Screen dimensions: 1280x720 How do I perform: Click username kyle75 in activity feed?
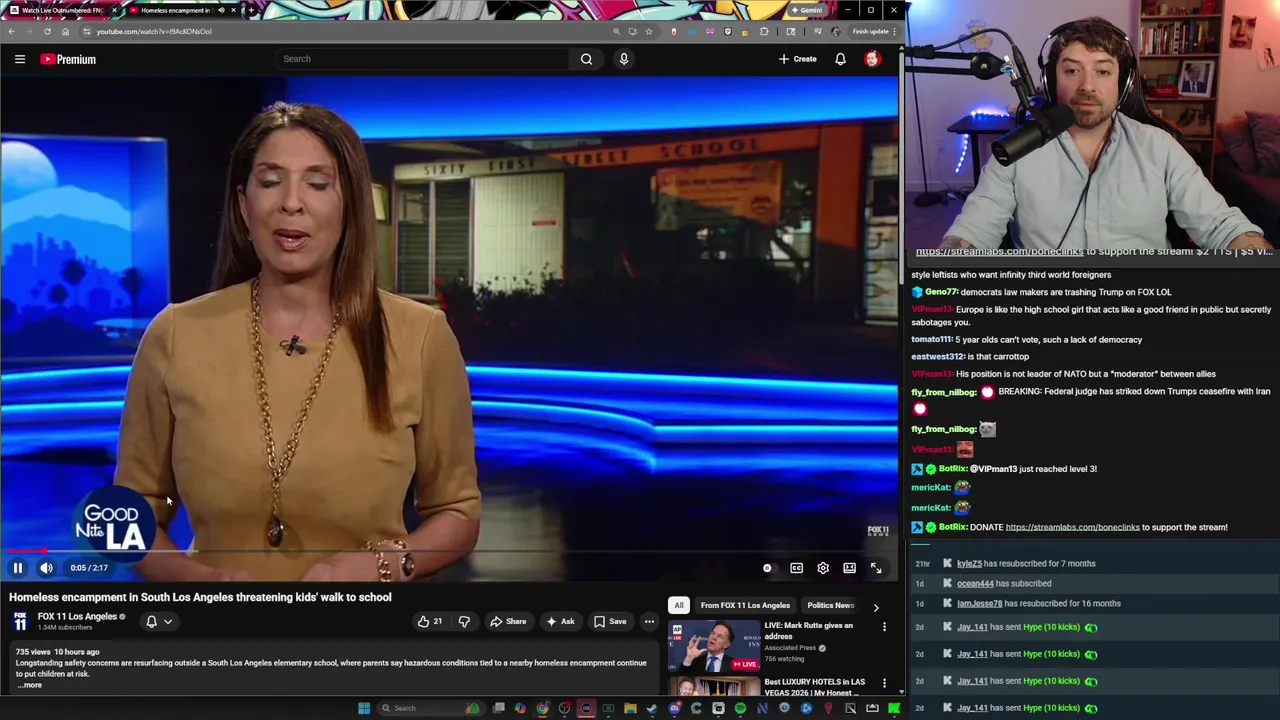tap(970, 564)
